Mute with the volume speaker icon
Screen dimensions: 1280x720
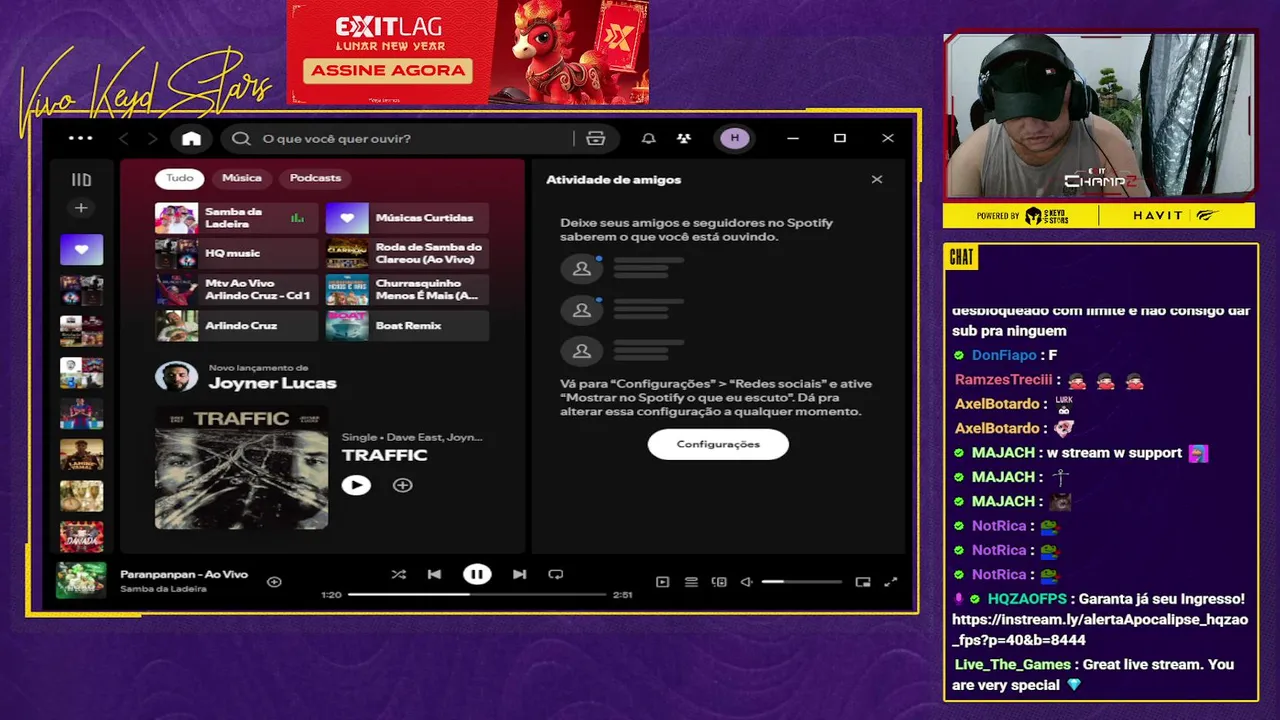(x=746, y=582)
